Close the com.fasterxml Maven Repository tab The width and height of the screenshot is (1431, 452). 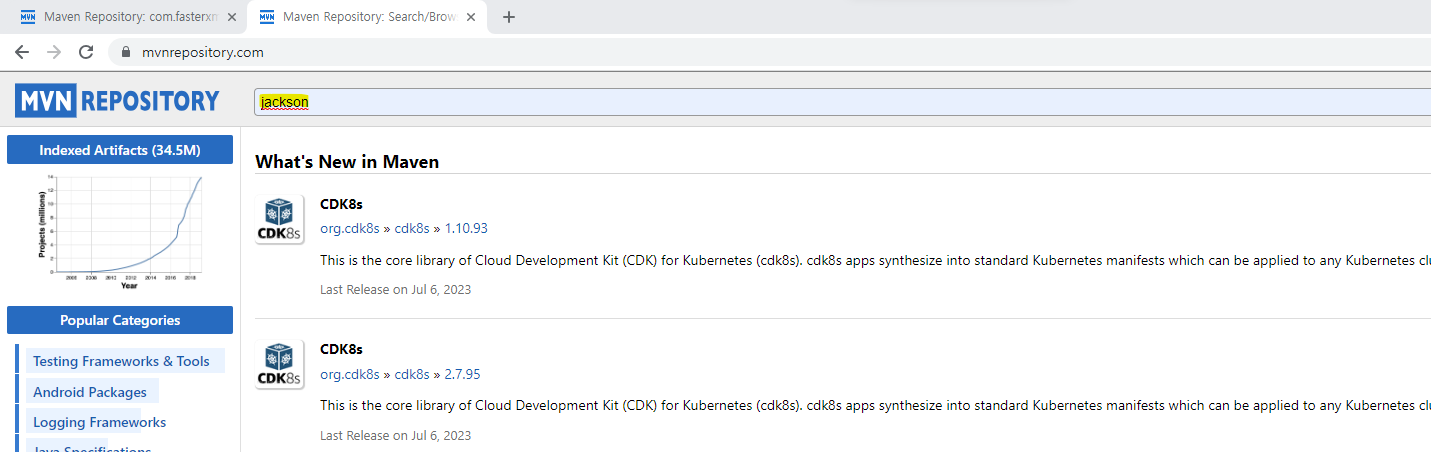[x=231, y=17]
